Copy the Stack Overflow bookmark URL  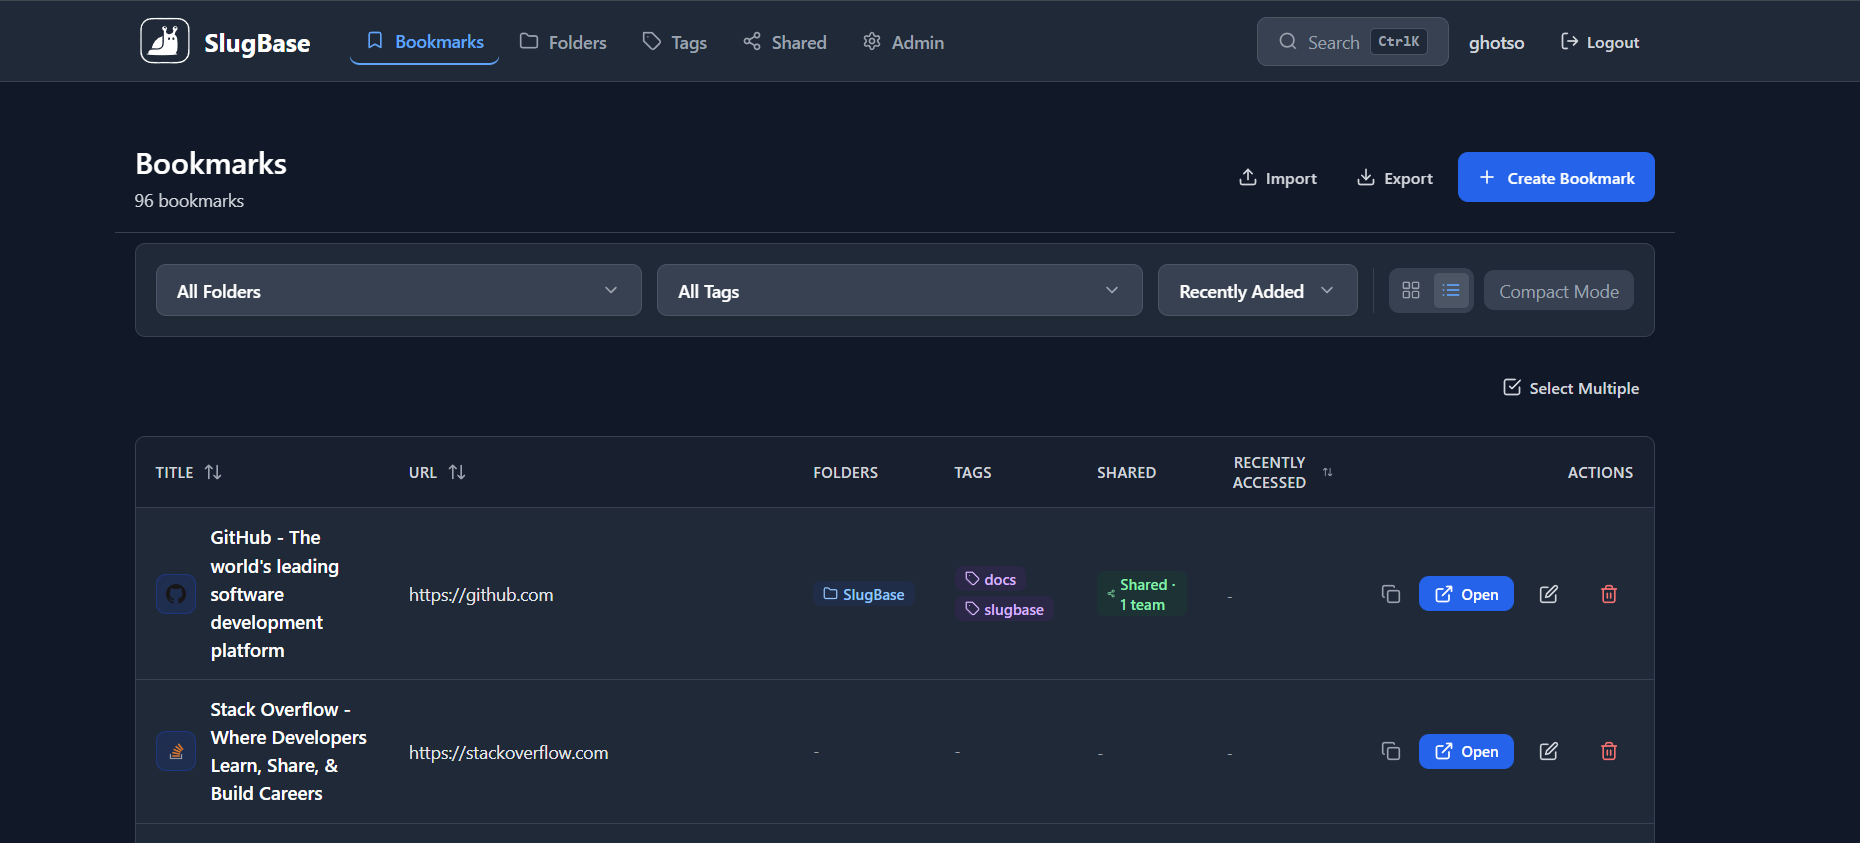[x=1390, y=751]
